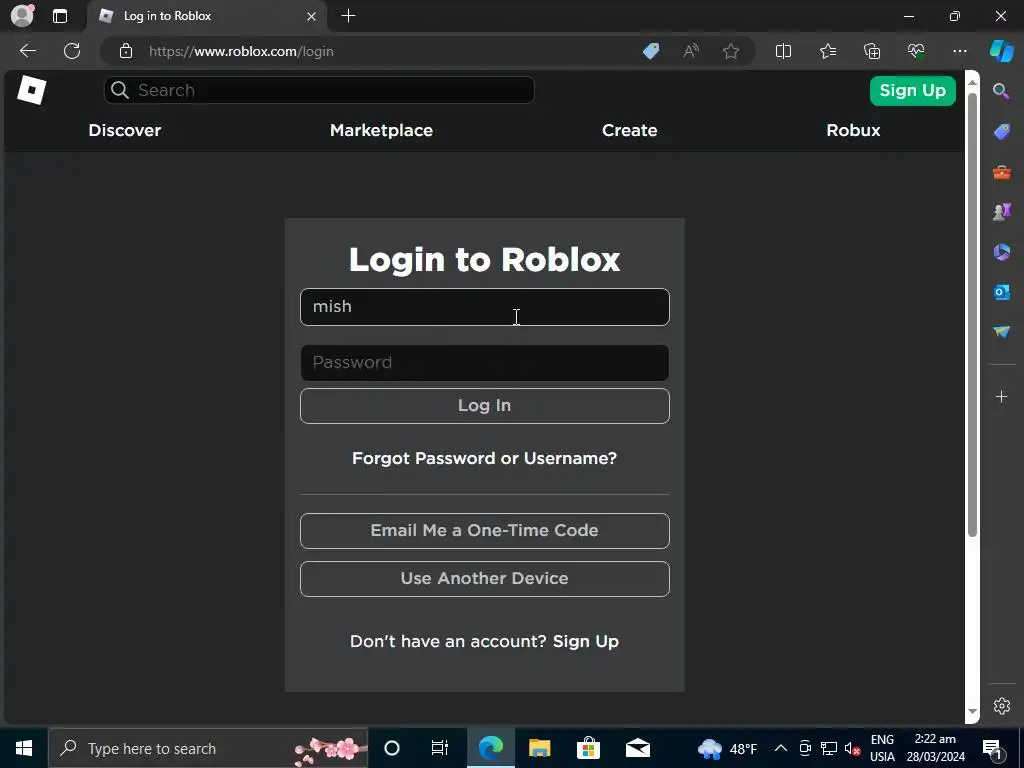Open shopping price tag in address bar
The width and height of the screenshot is (1024, 768).
click(x=651, y=51)
